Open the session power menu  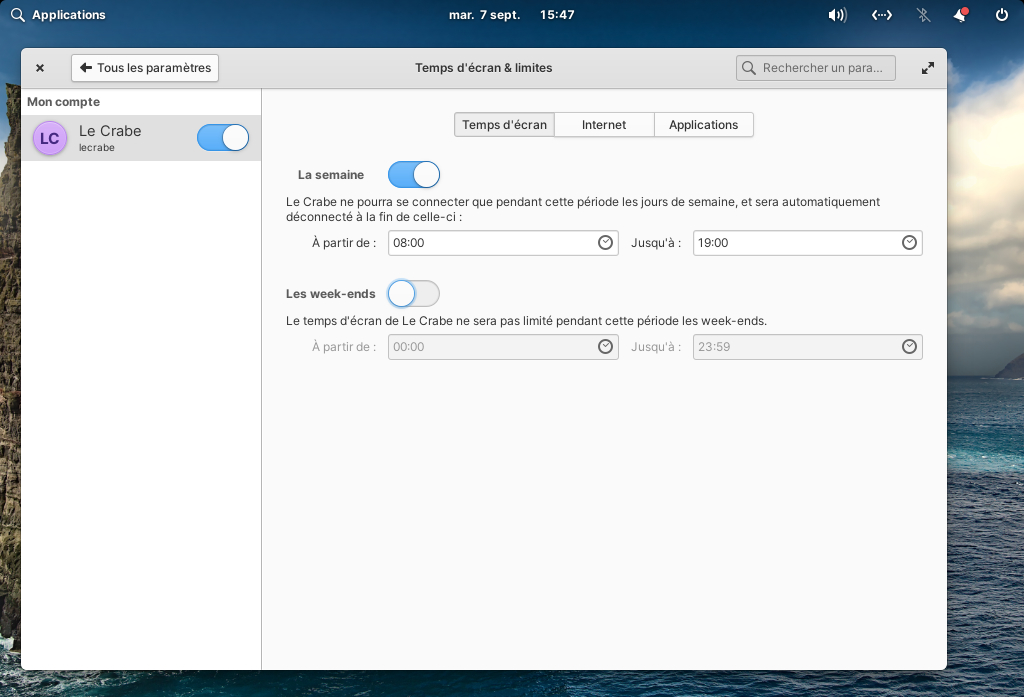(1001, 14)
